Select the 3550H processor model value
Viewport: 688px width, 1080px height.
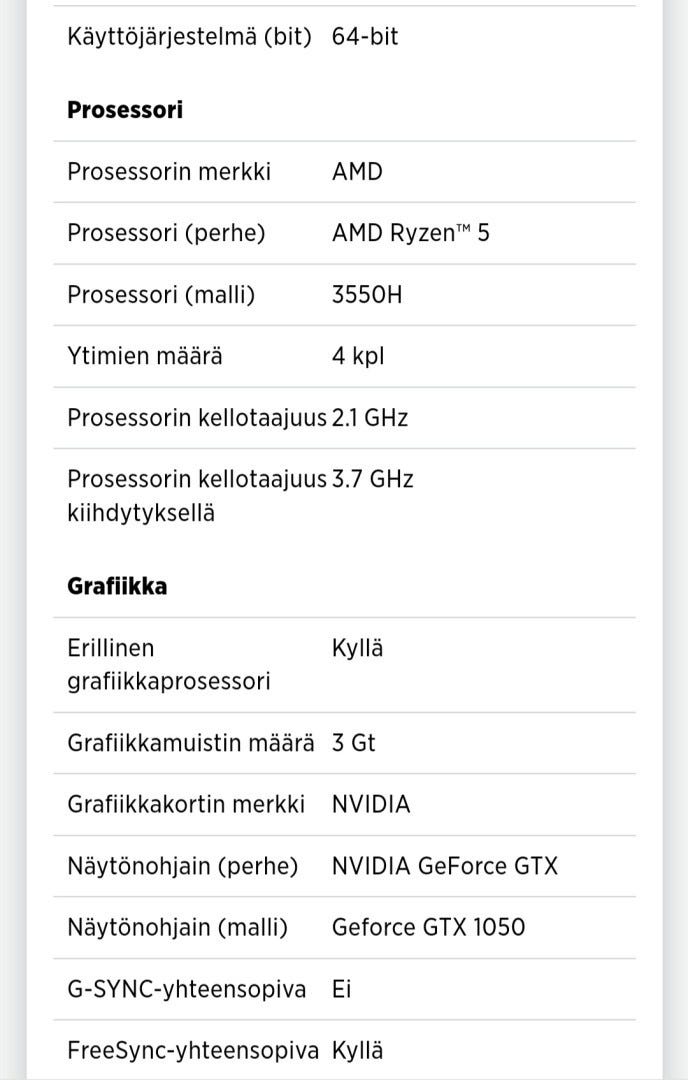click(x=367, y=295)
